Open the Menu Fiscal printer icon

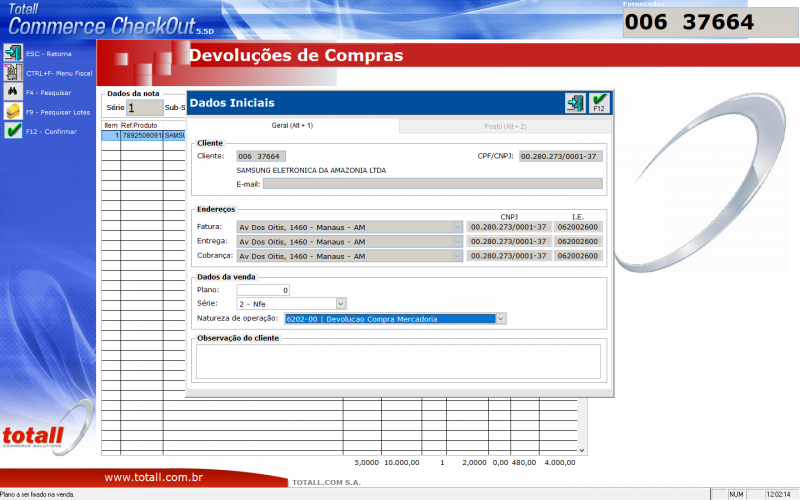(x=13, y=72)
